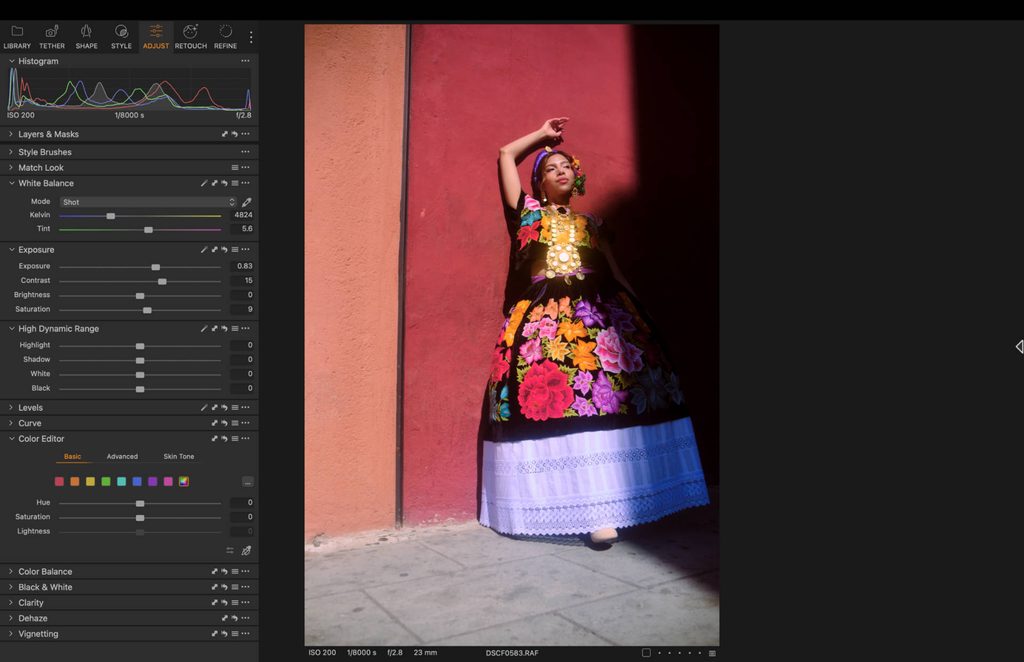
Task: Reset High Dynamic Range adjustments
Action: 224,328
